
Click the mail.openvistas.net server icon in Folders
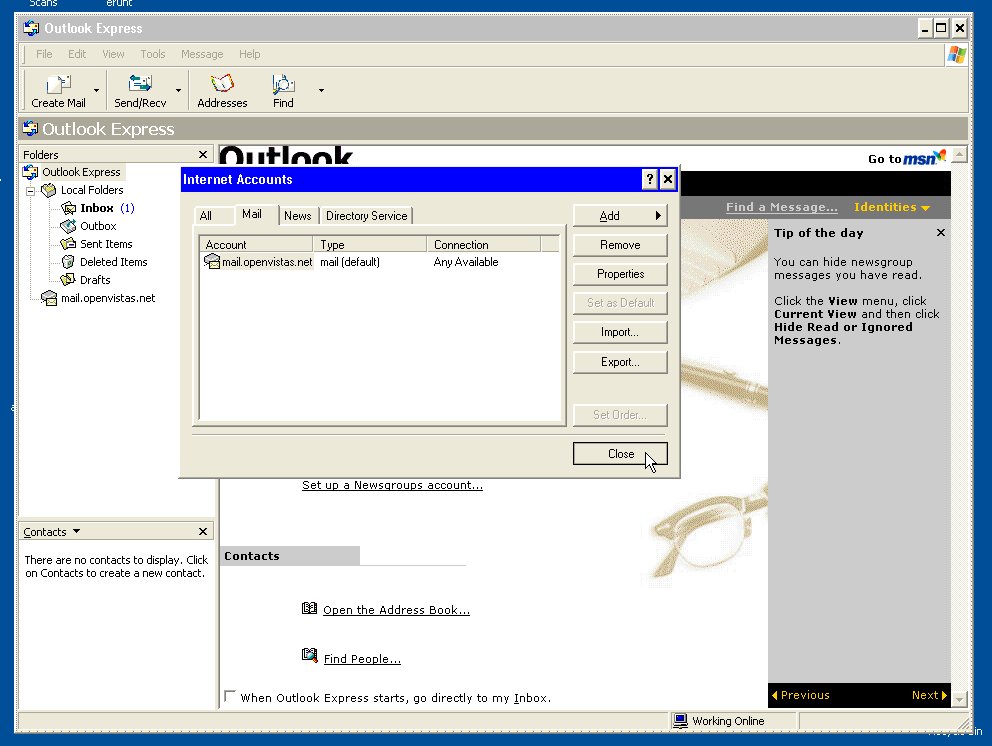point(49,298)
